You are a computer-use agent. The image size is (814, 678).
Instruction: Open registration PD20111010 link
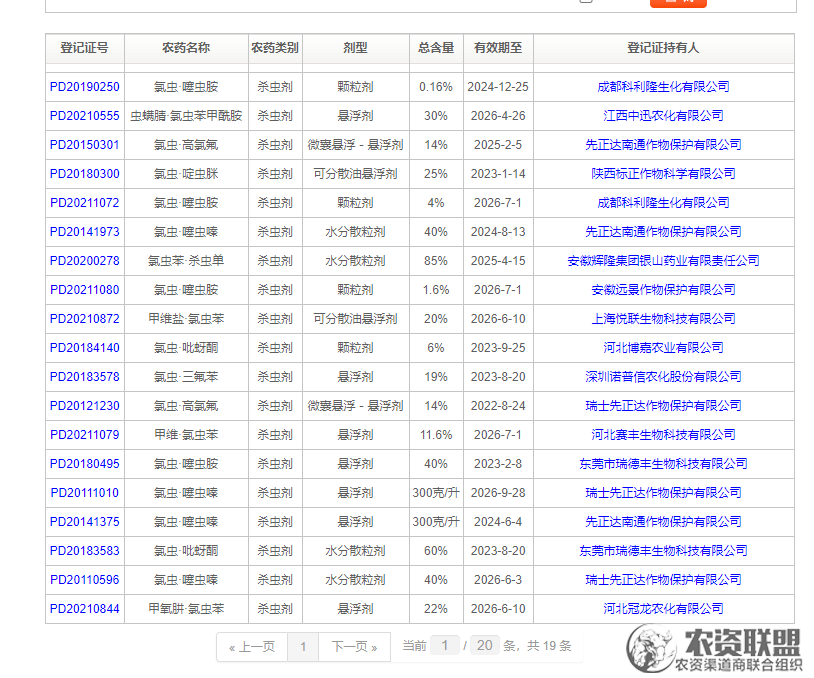(85, 493)
